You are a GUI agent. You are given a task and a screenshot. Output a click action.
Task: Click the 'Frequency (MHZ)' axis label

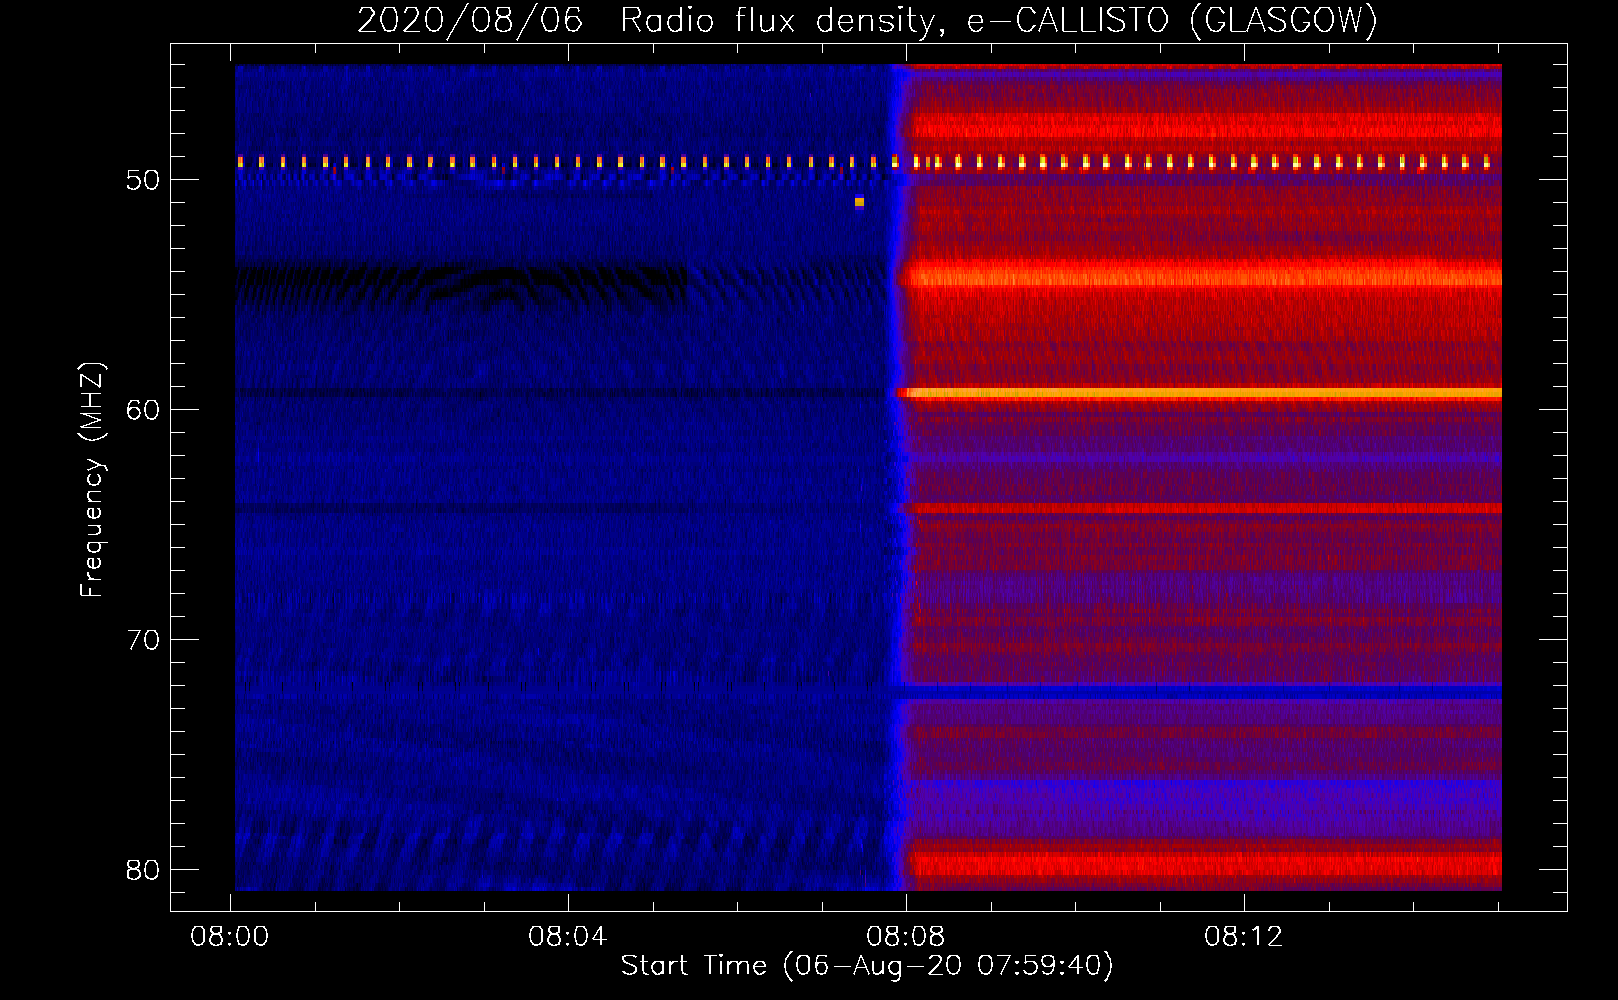[93, 480]
